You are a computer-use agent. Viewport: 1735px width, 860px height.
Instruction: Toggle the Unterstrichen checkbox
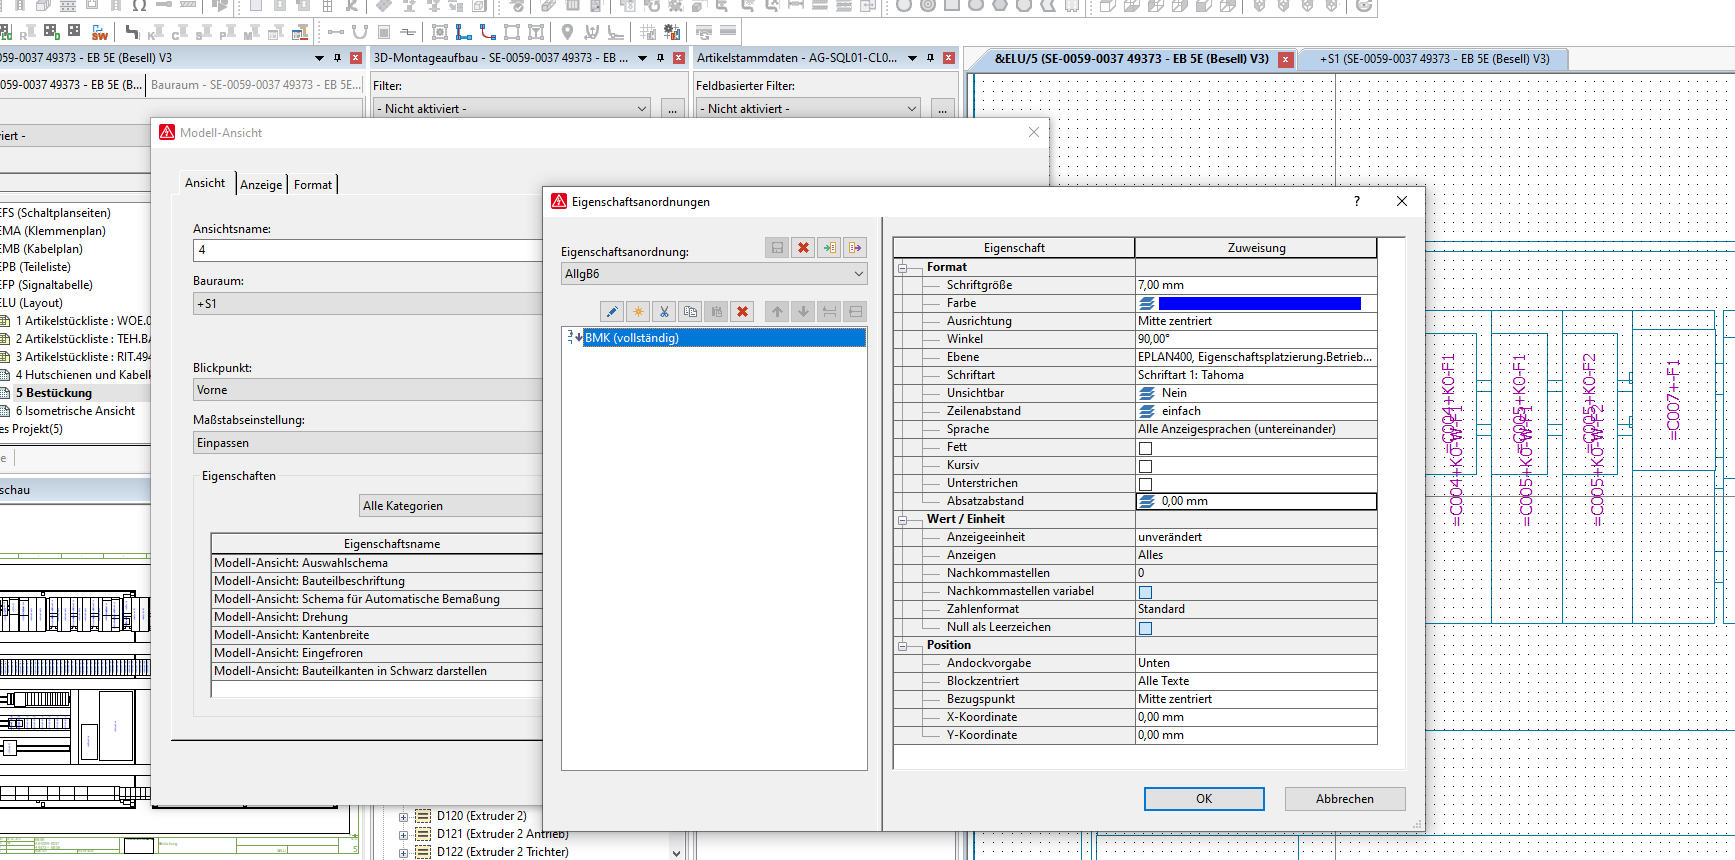(1146, 484)
